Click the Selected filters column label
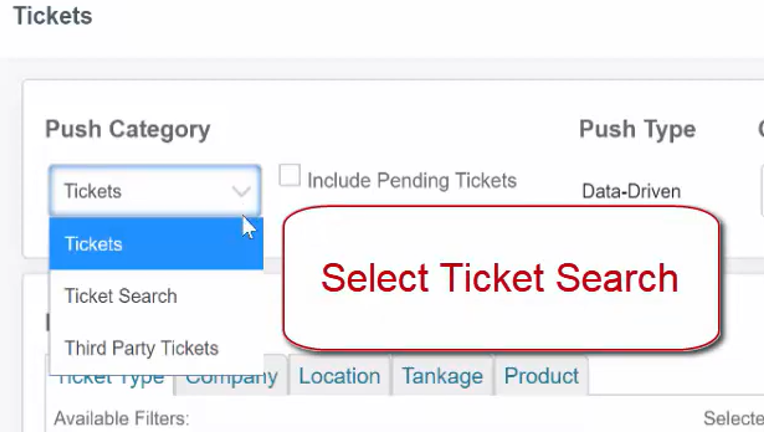Viewport: 764px width, 433px height. 733,419
